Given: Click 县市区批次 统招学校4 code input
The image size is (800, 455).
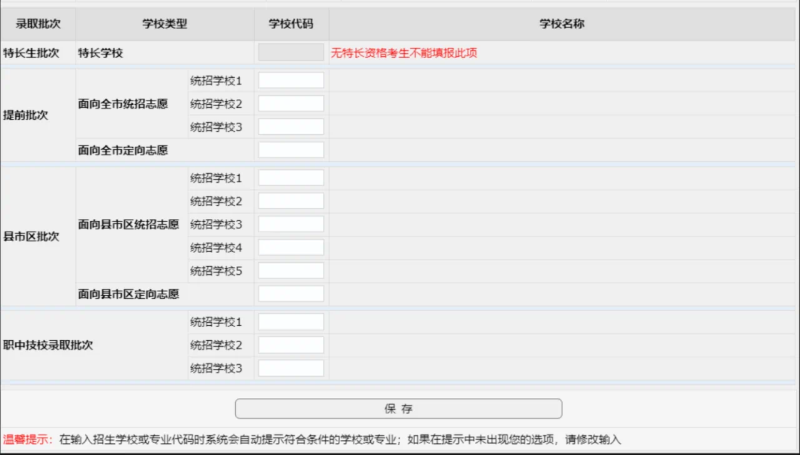Looking at the screenshot, I should click(x=290, y=247).
